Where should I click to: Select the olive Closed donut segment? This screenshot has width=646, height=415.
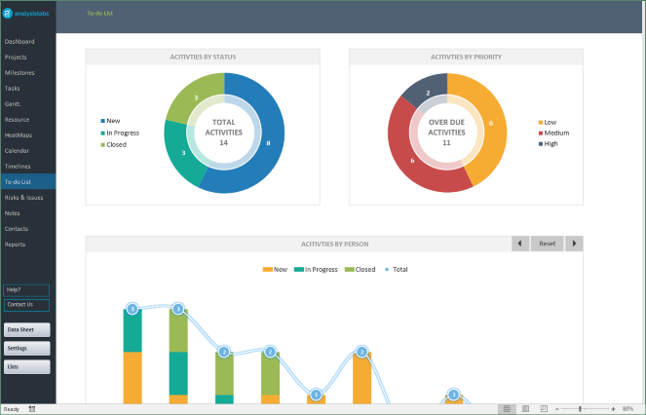[x=196, y=97]
